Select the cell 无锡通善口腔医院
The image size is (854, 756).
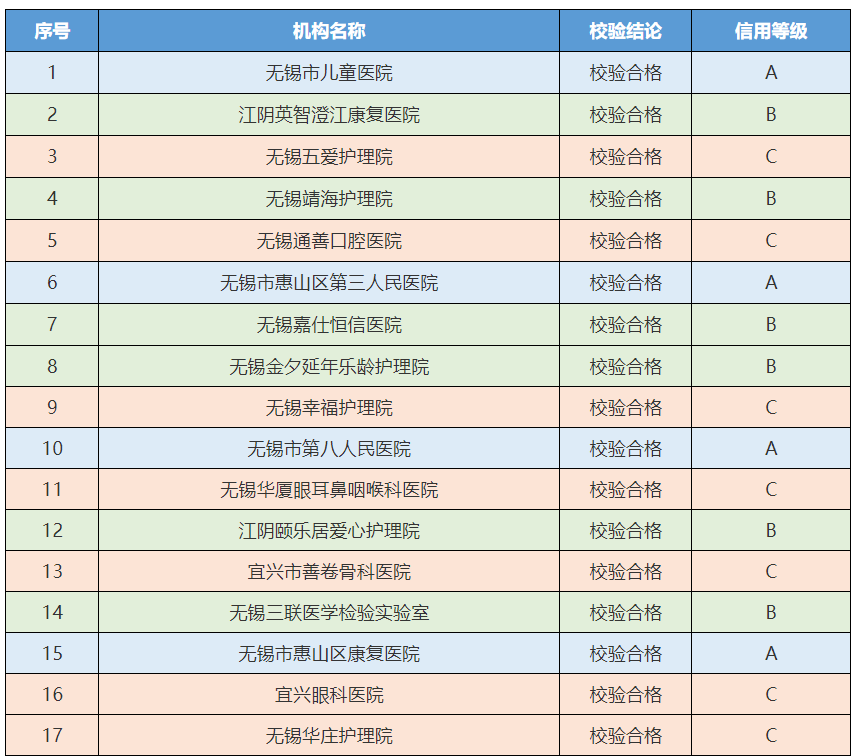(x=329, y=240)
